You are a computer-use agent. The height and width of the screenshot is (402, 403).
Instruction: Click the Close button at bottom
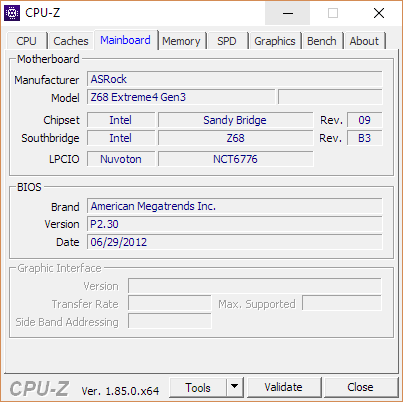(x=360, y=387)
